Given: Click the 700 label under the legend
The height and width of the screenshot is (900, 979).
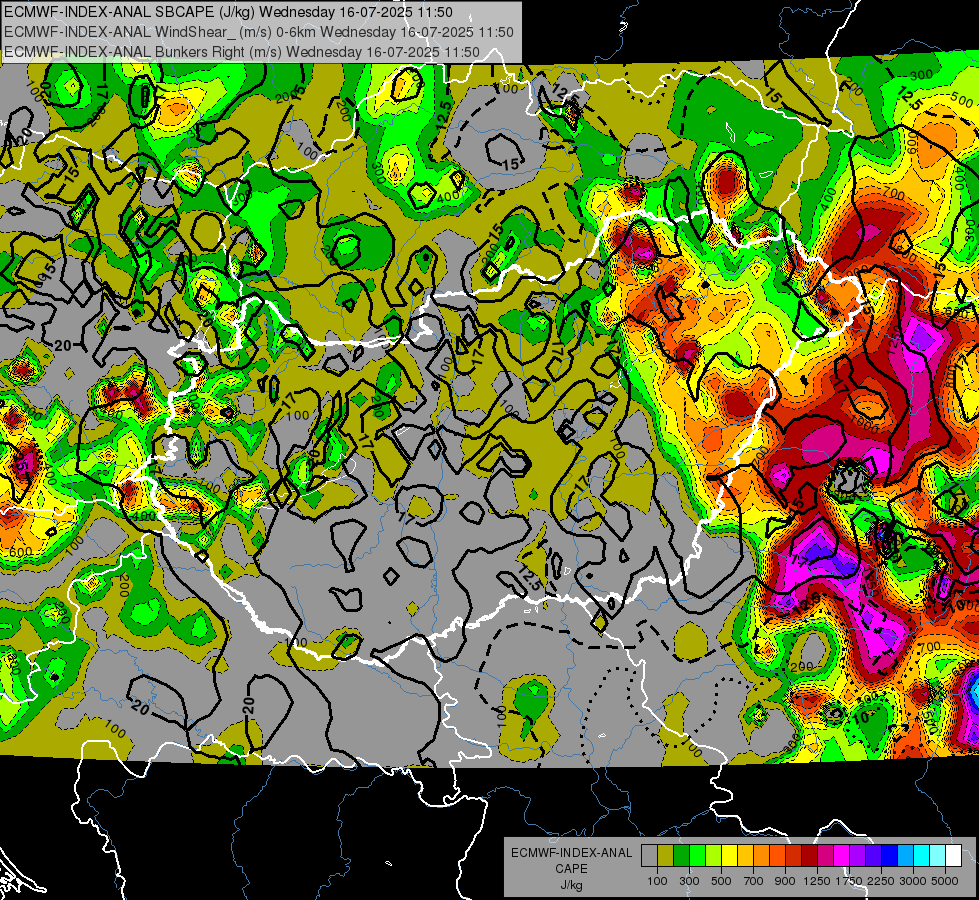Looking at the screenshot, I should tap(754, 881).
